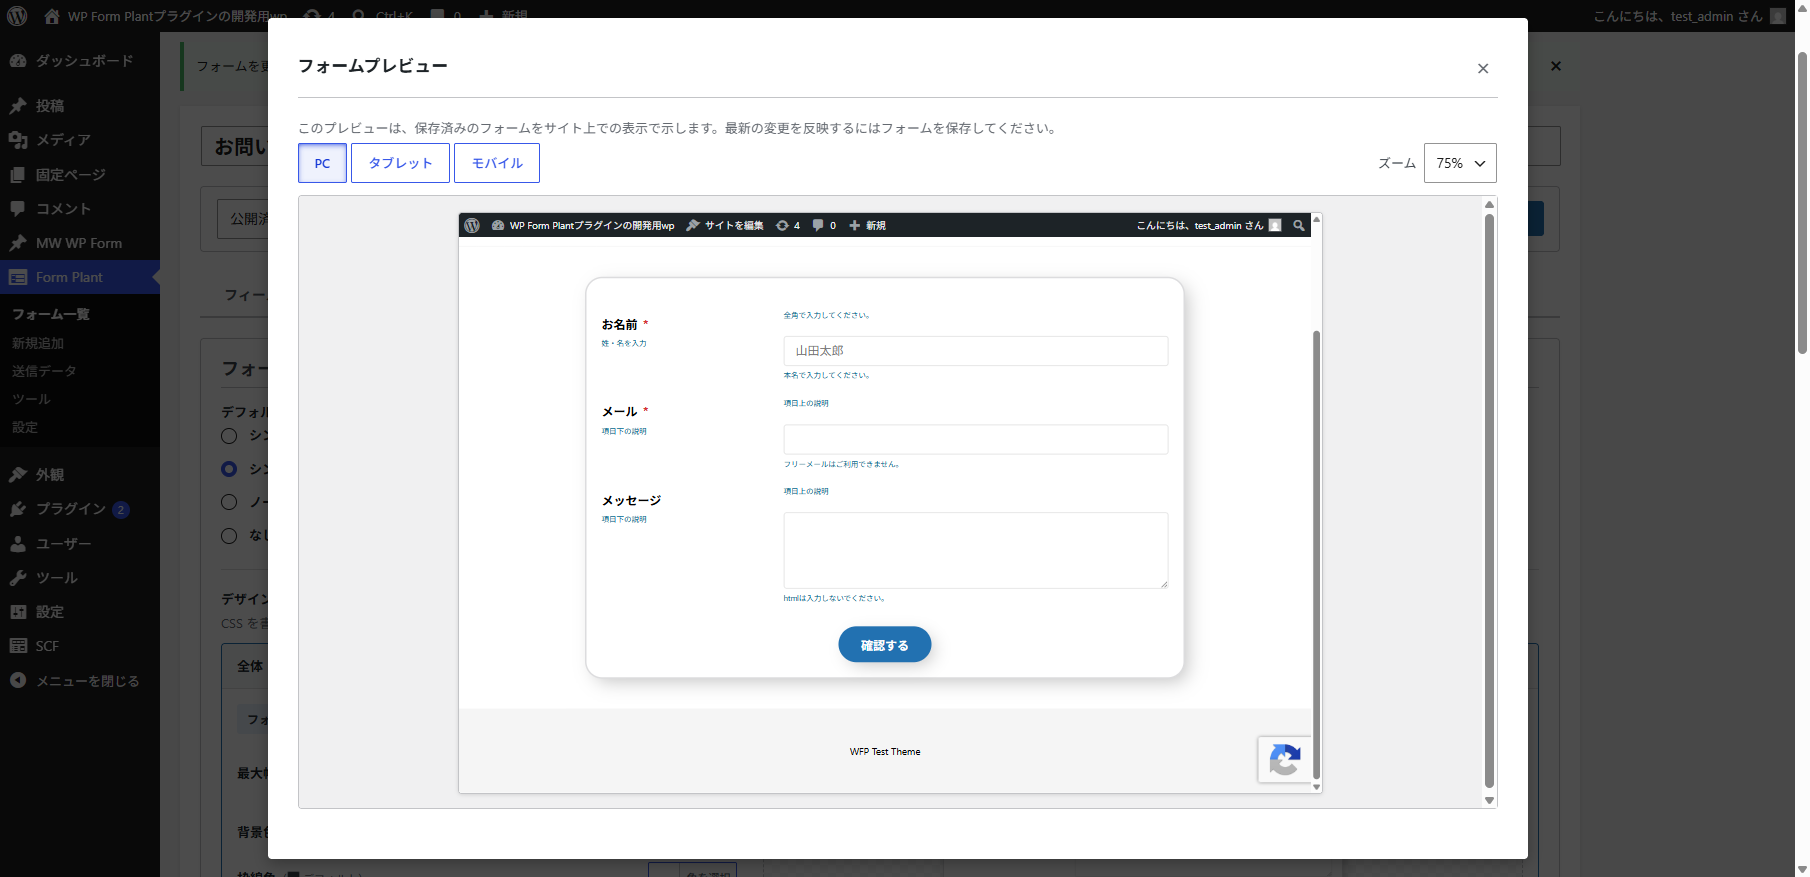Select fourth default design radio button
Screen dimensions: 1810x877
229,536
